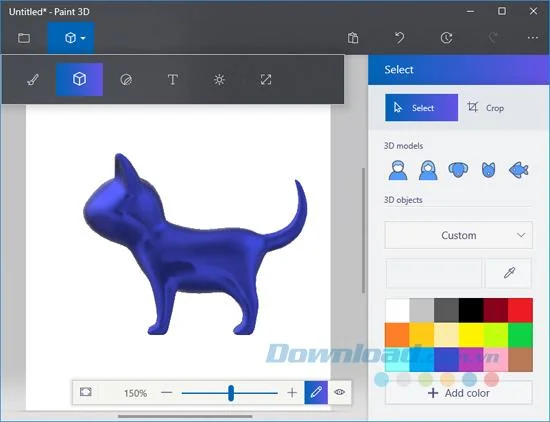Click the fit-to-screen canvas icon

(86, 392)
